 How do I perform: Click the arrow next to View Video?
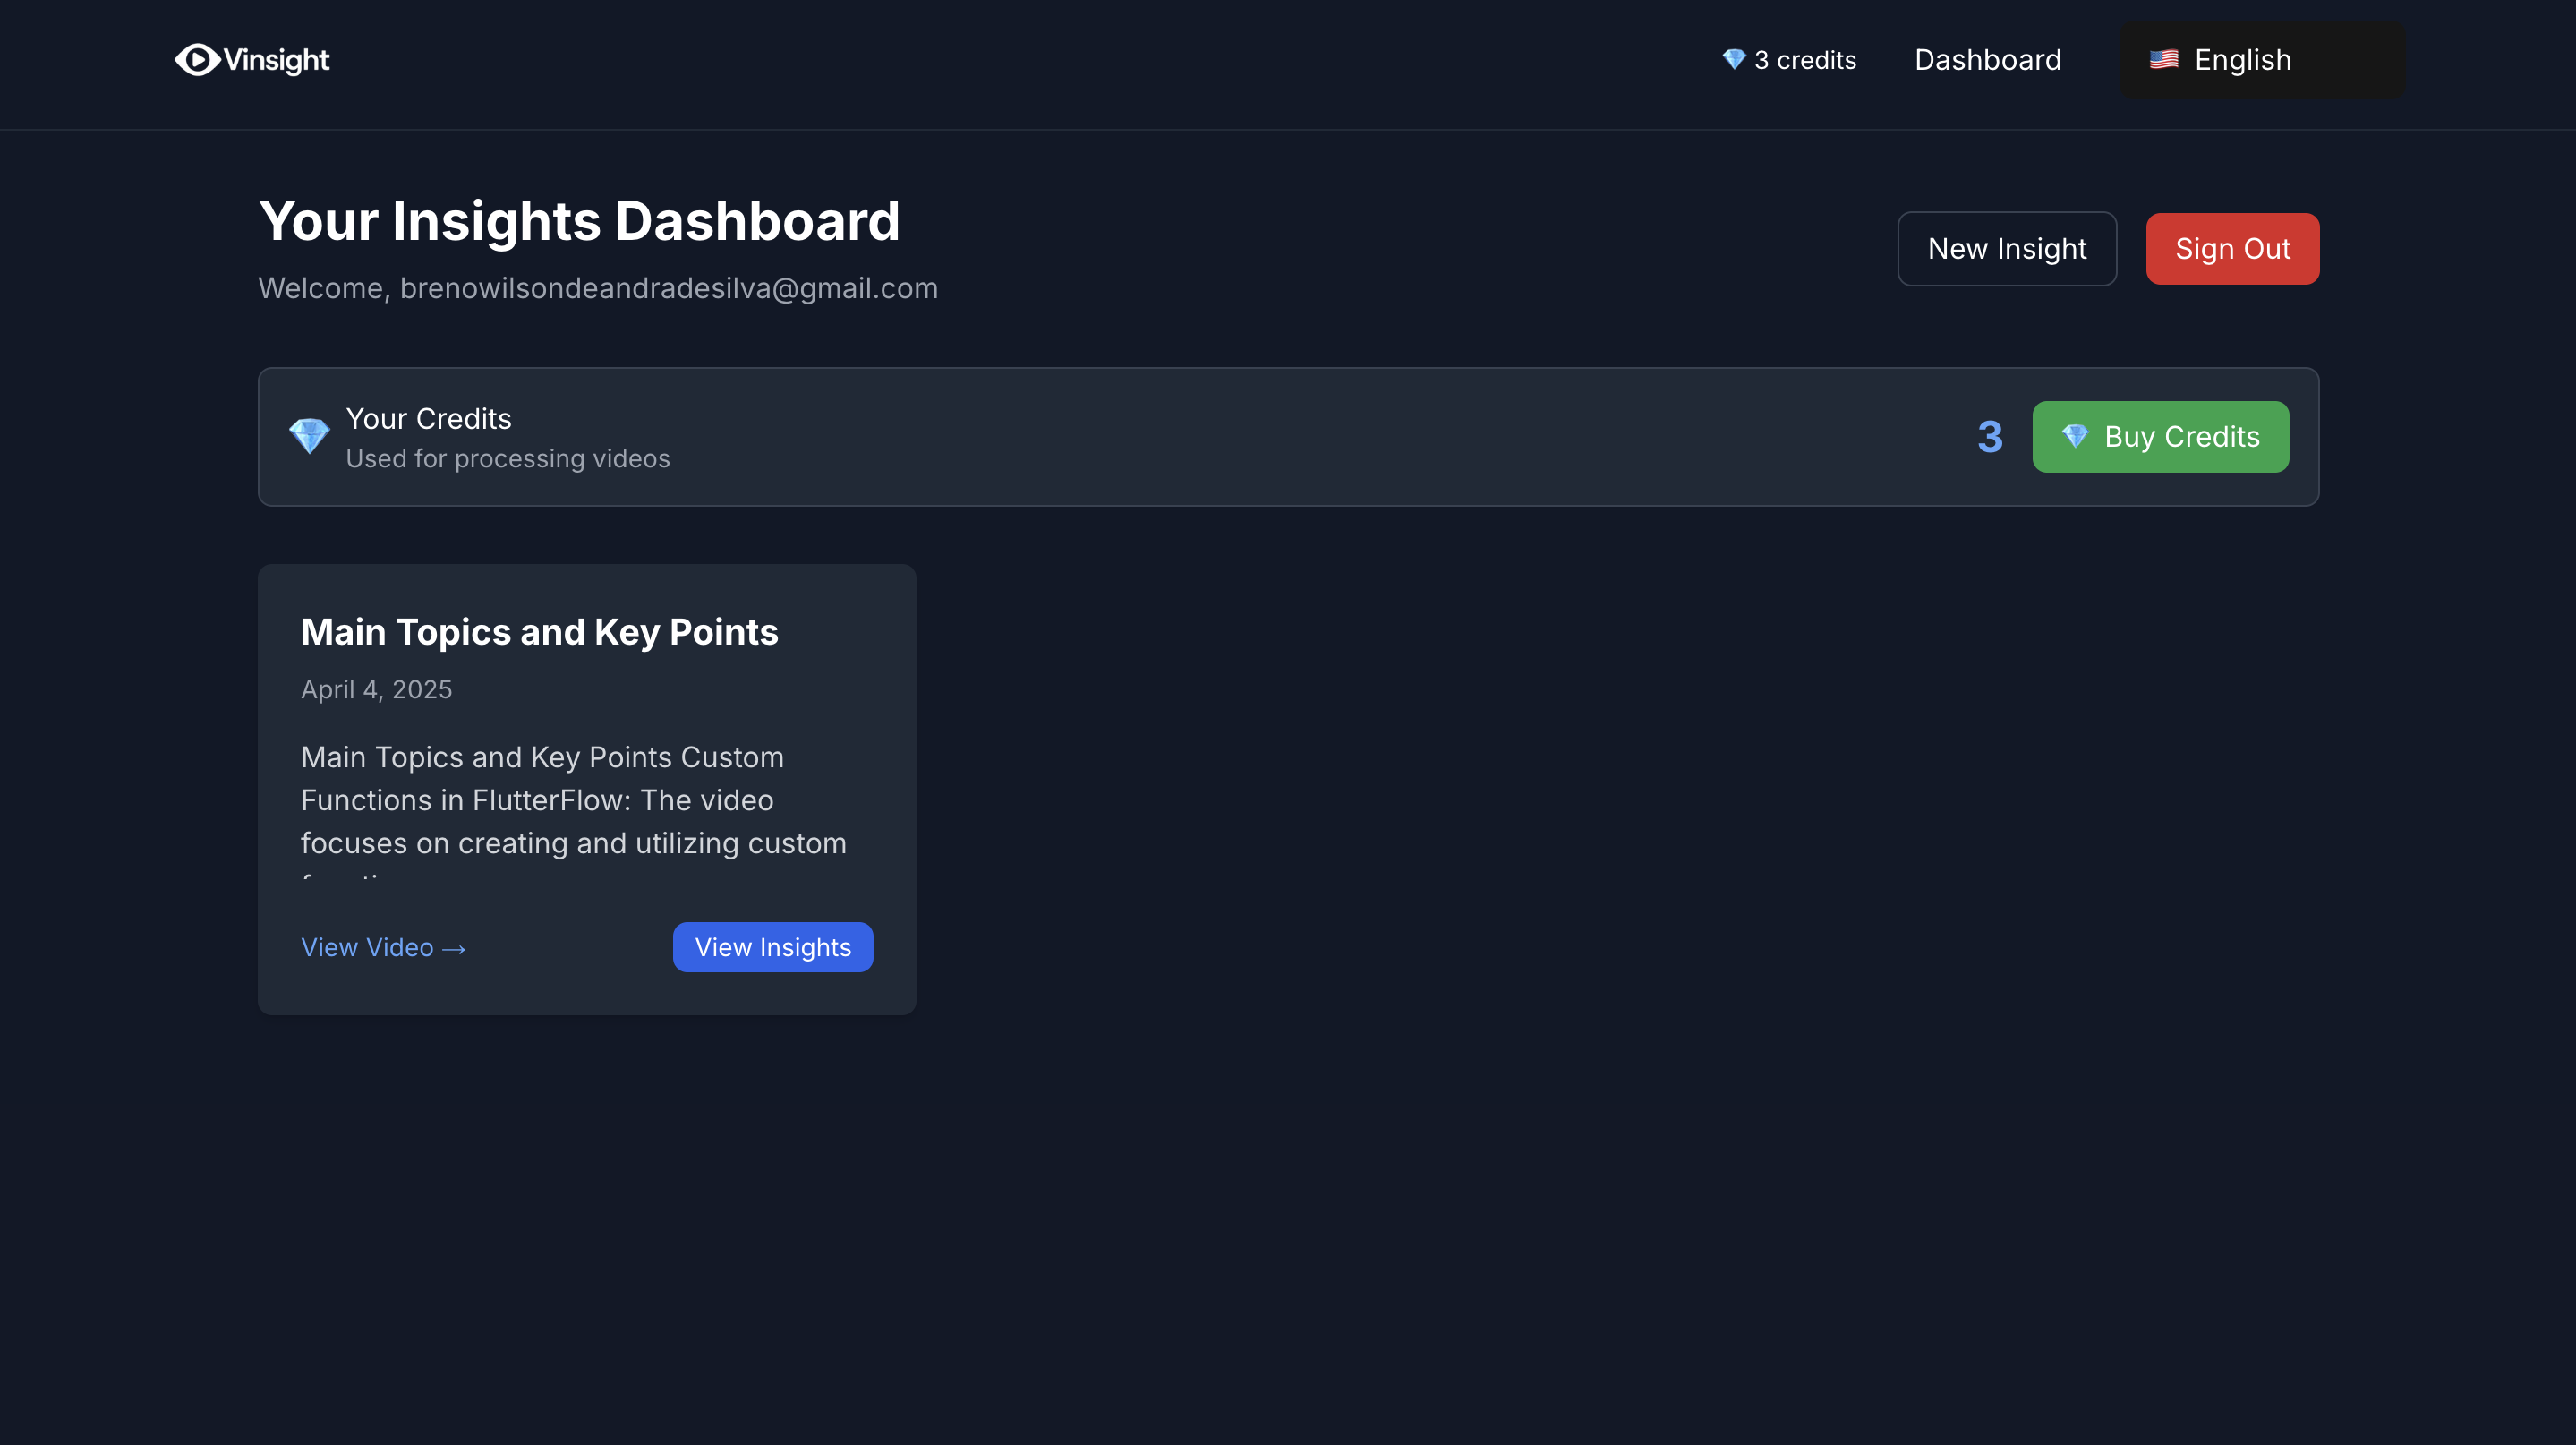coord(454,949)
